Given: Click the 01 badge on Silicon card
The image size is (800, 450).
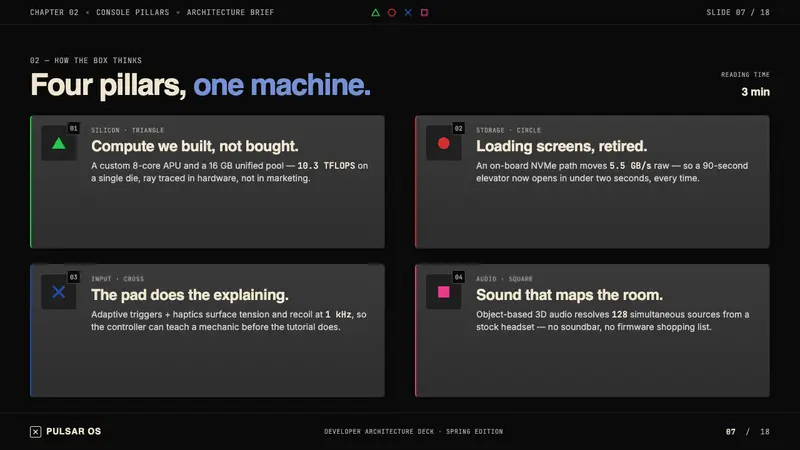Looking at the screenshot, I should point(73,129).
